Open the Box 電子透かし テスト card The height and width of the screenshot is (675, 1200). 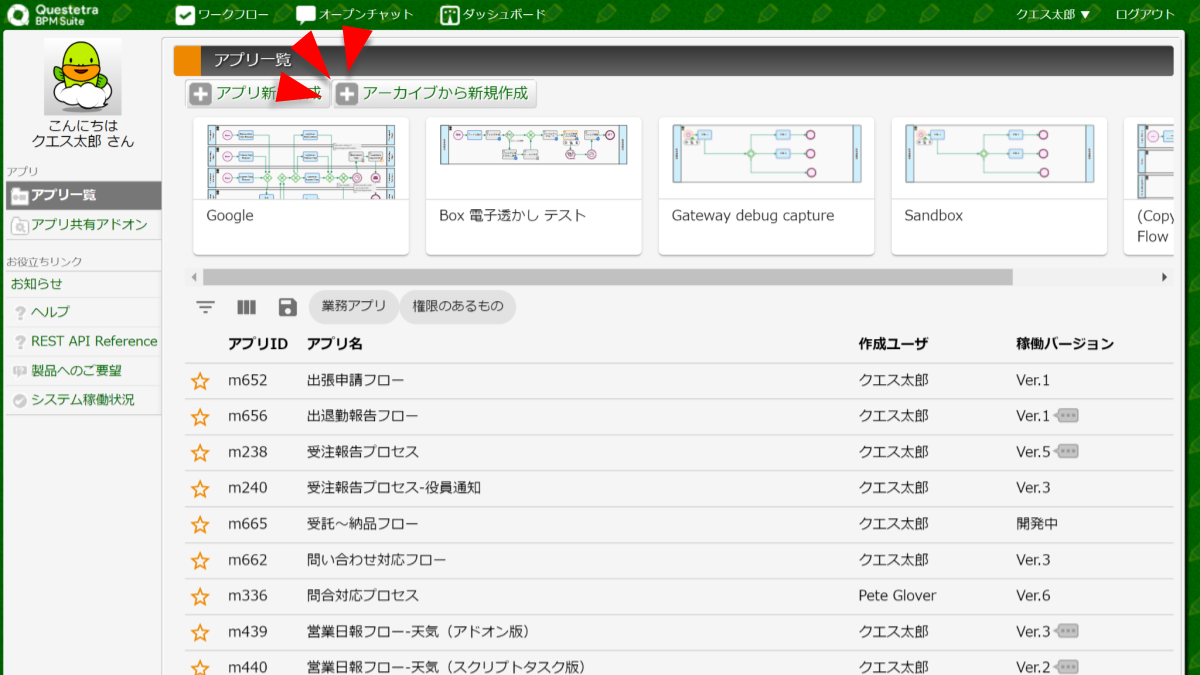coord(533,186)
